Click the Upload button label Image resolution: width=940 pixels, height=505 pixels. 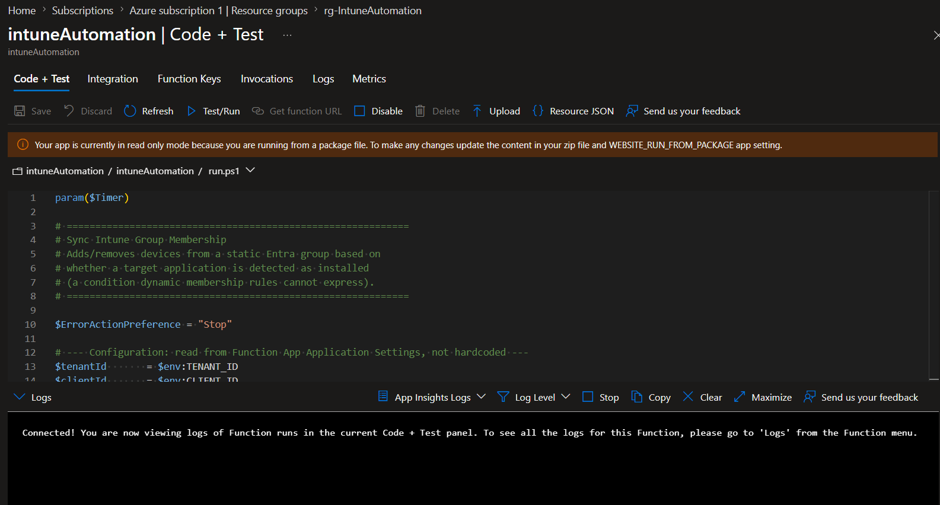pos(505,111)
